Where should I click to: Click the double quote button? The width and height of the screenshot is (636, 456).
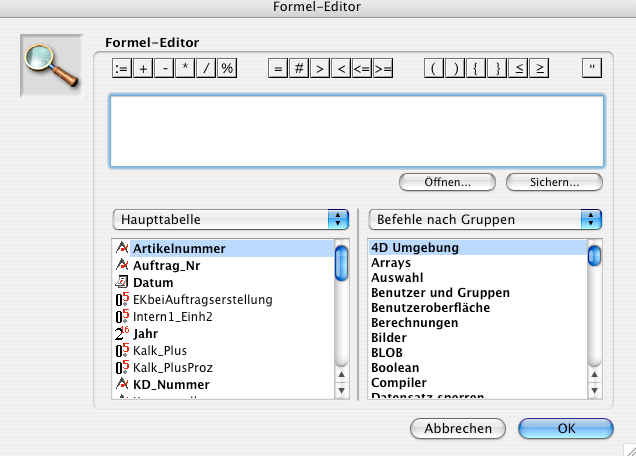coord(594,68)
